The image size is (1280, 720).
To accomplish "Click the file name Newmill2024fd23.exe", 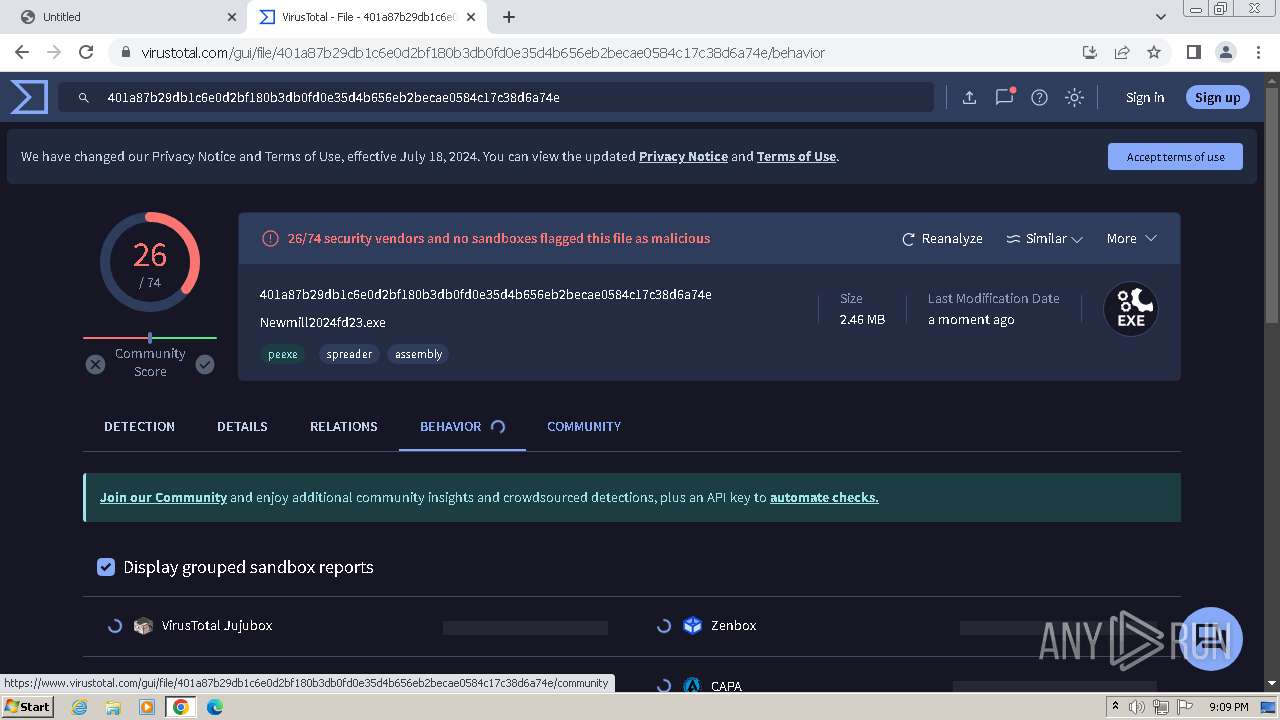I will click(x=322, y=322).
